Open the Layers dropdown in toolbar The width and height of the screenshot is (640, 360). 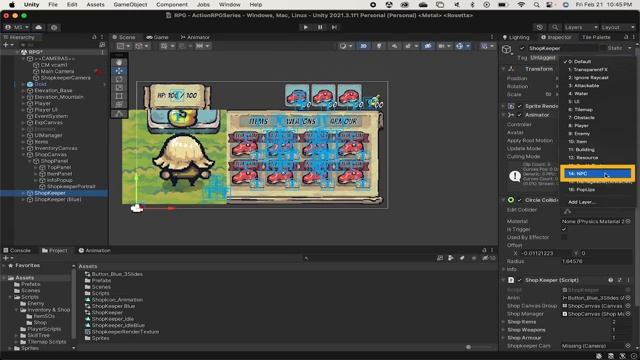tap(581, 27)
